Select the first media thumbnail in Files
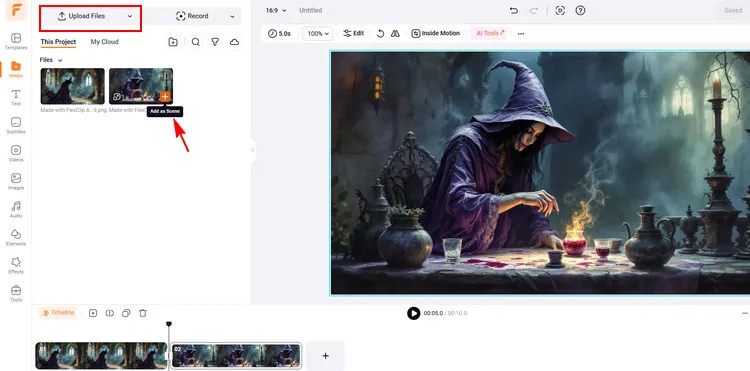Viewport: 750px width, 371px height. (x=73, y=86)
